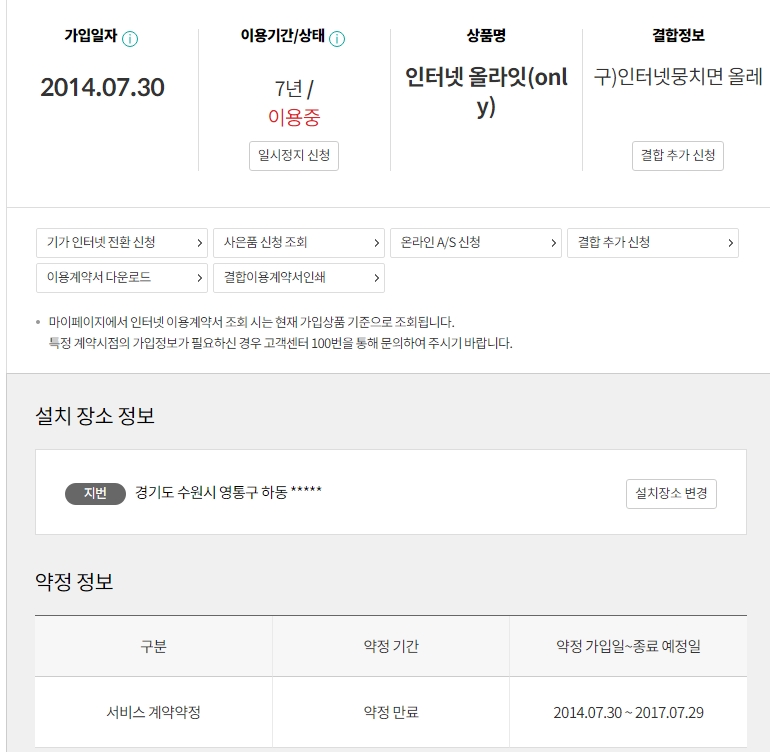Click the 약정 기간 column header
Screen dimensions: 770x752
pos(391,646)
